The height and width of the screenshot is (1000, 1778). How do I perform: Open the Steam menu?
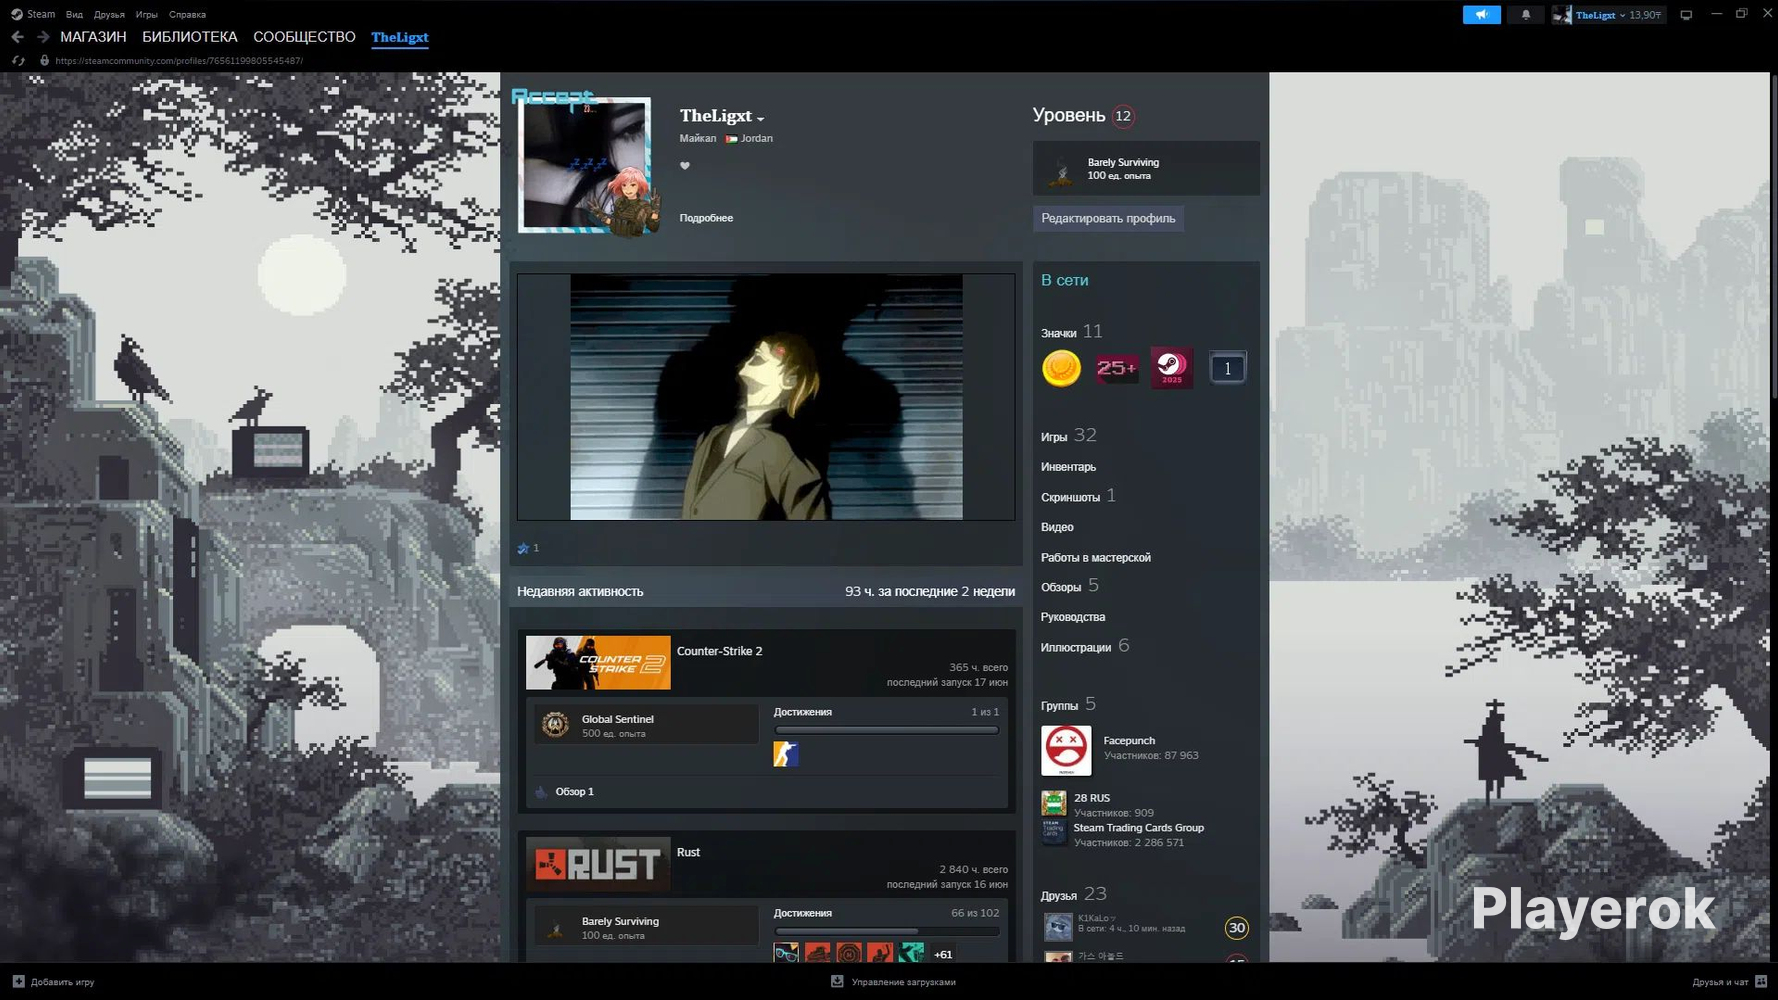click(33, 15)
